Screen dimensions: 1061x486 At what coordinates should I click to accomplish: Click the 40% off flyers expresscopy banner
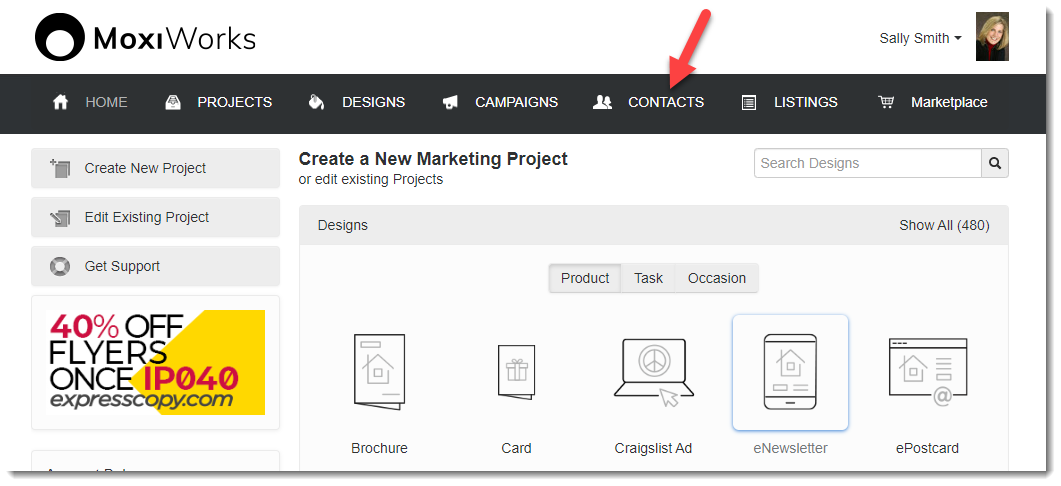(156, 363)
